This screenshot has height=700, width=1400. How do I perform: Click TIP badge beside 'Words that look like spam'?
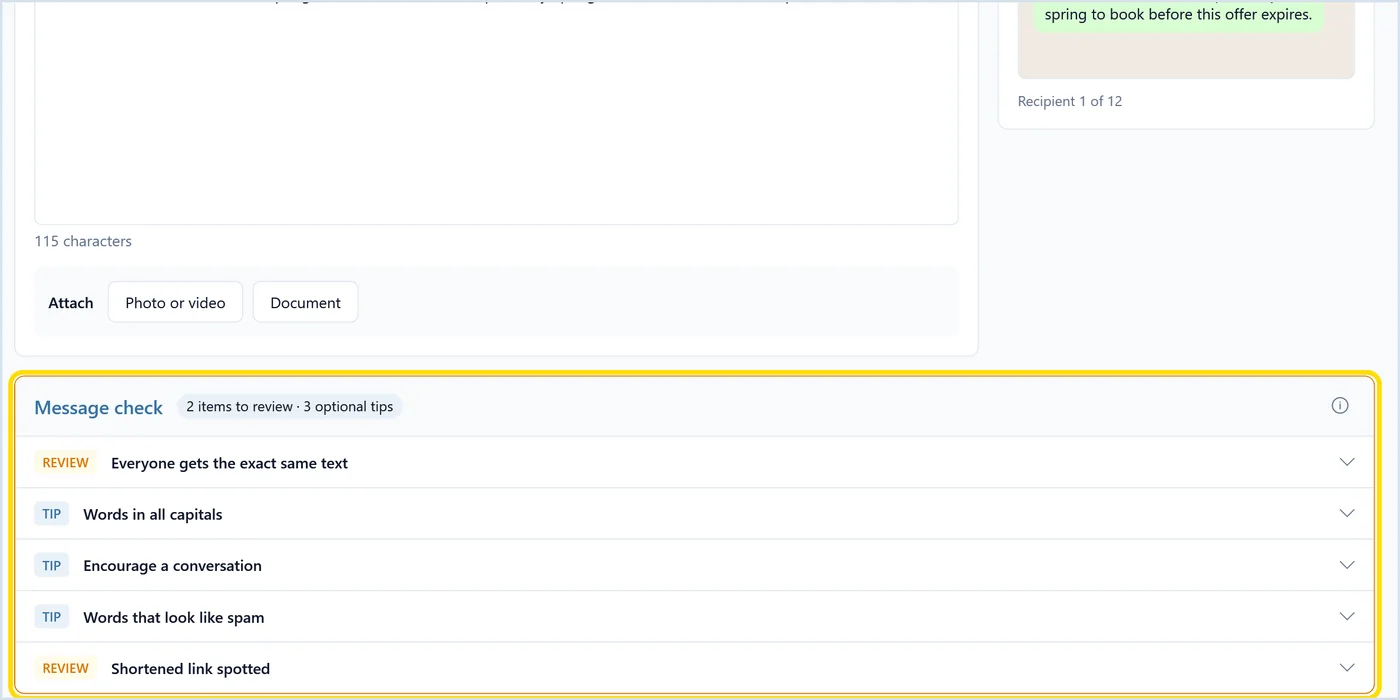click(x=52, y=617)
